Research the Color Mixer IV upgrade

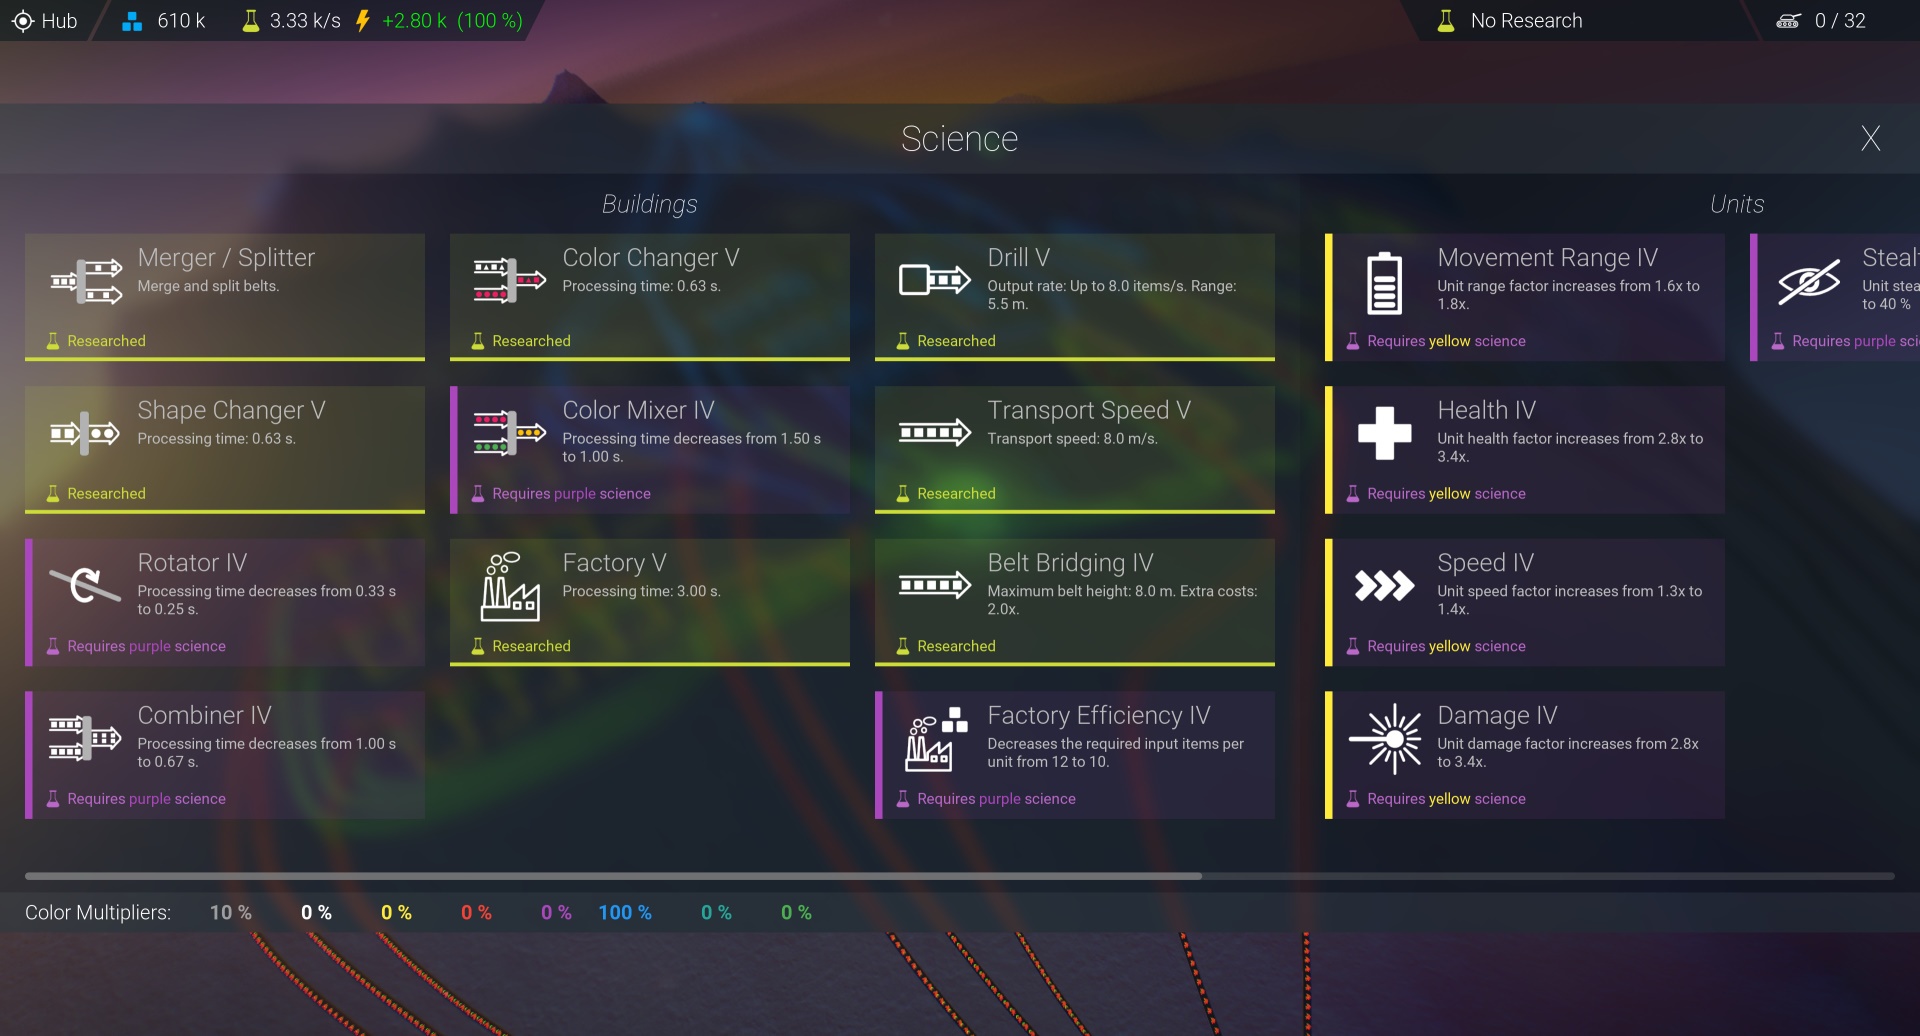650,449
